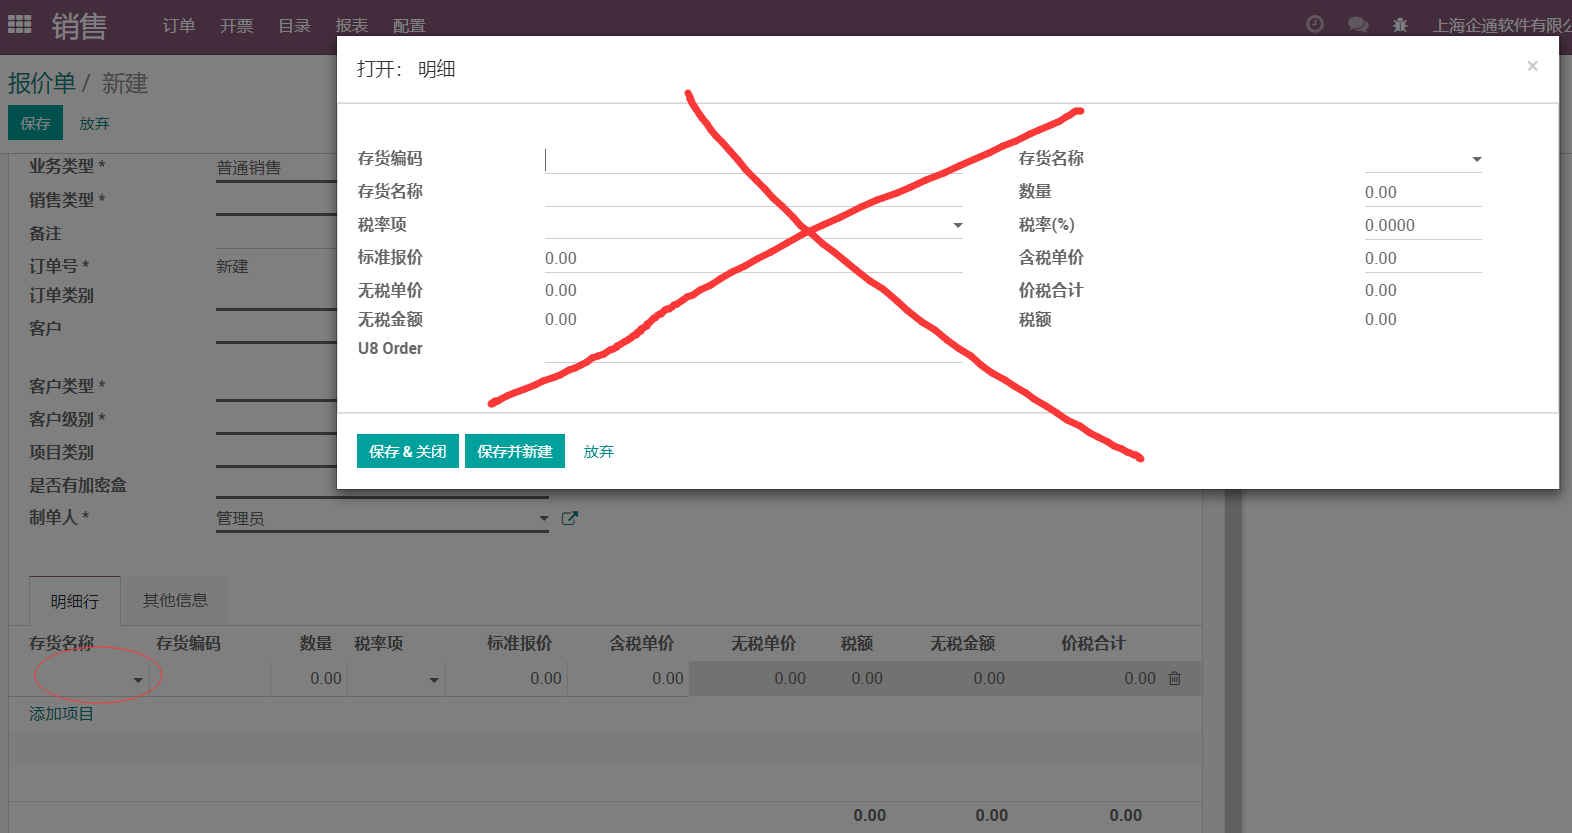The width and height of the screenshot is (1572, 833).
Task: Open external link icon beside 管理员
Action: (x=570, y=518)
